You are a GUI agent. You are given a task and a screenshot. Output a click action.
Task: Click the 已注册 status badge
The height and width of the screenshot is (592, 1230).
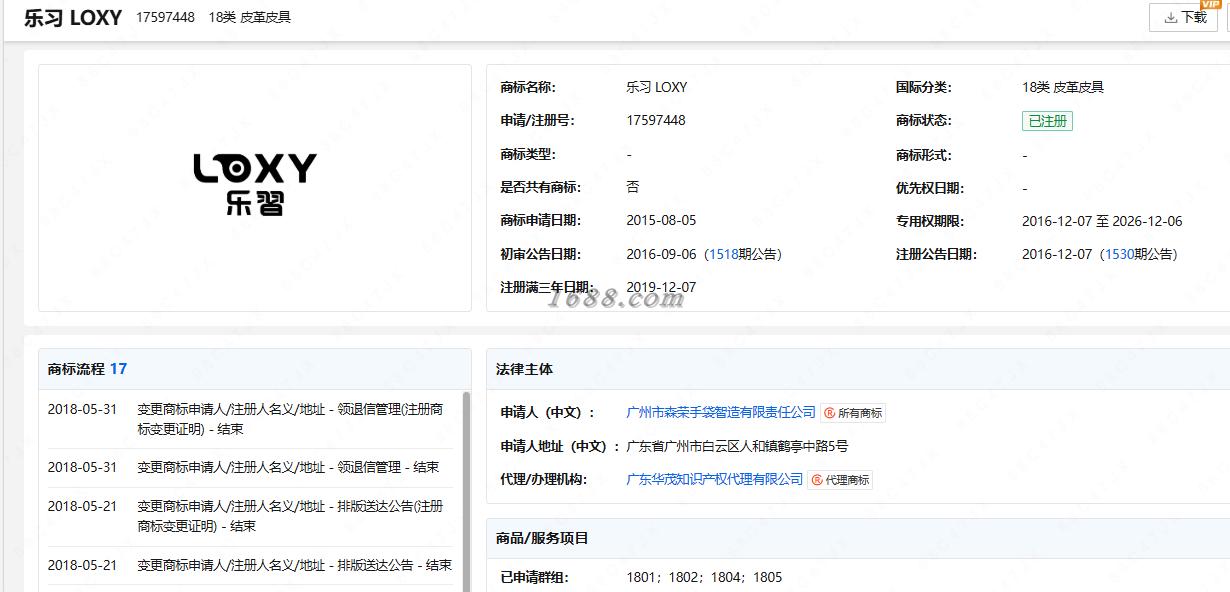click(x=1047, y=121)
